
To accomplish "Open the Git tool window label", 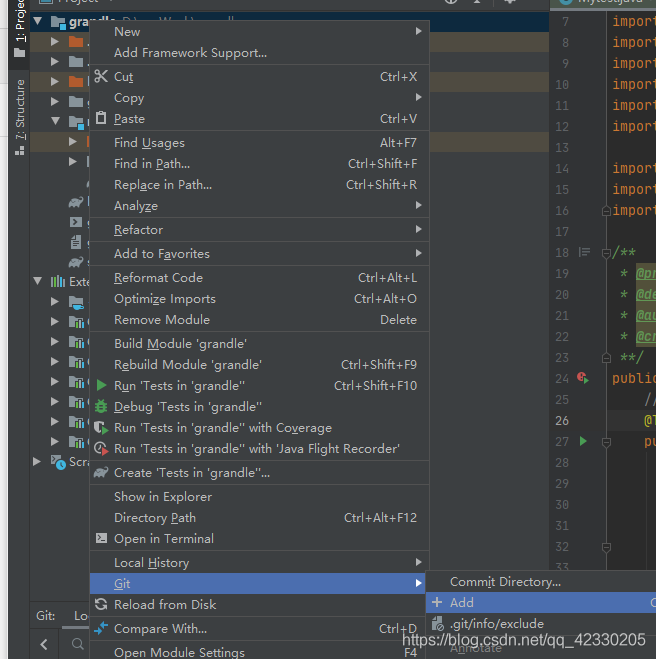I will (45, 616).
